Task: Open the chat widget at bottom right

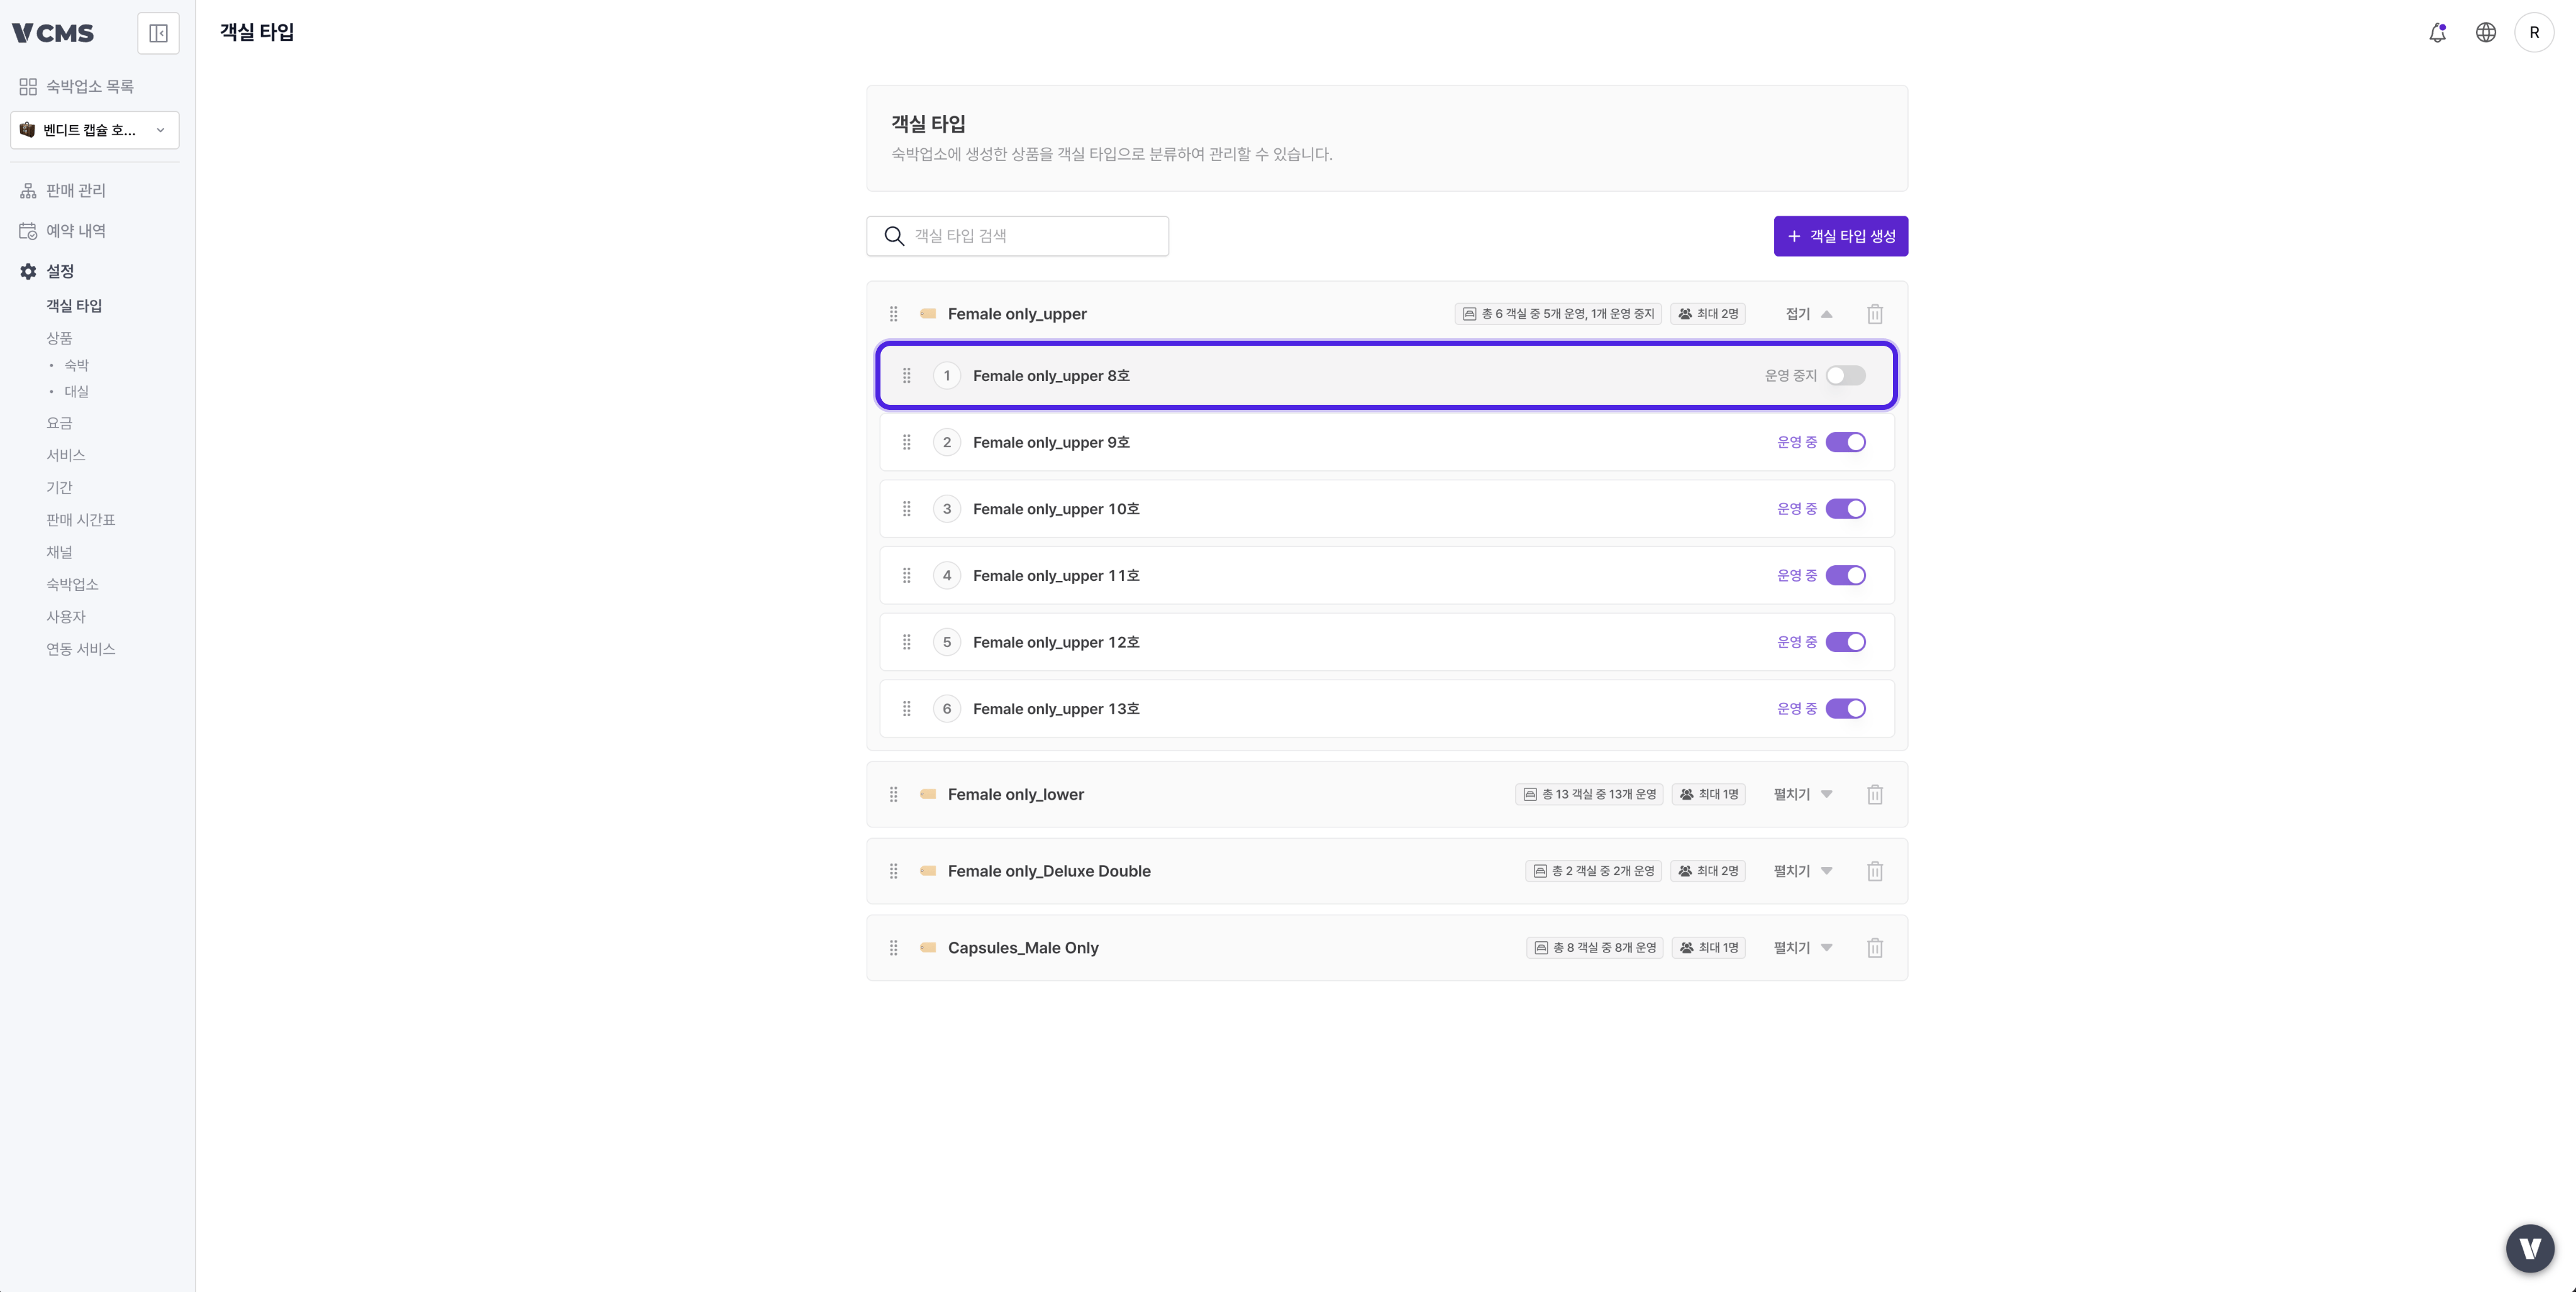Action: (2530, 1248)
